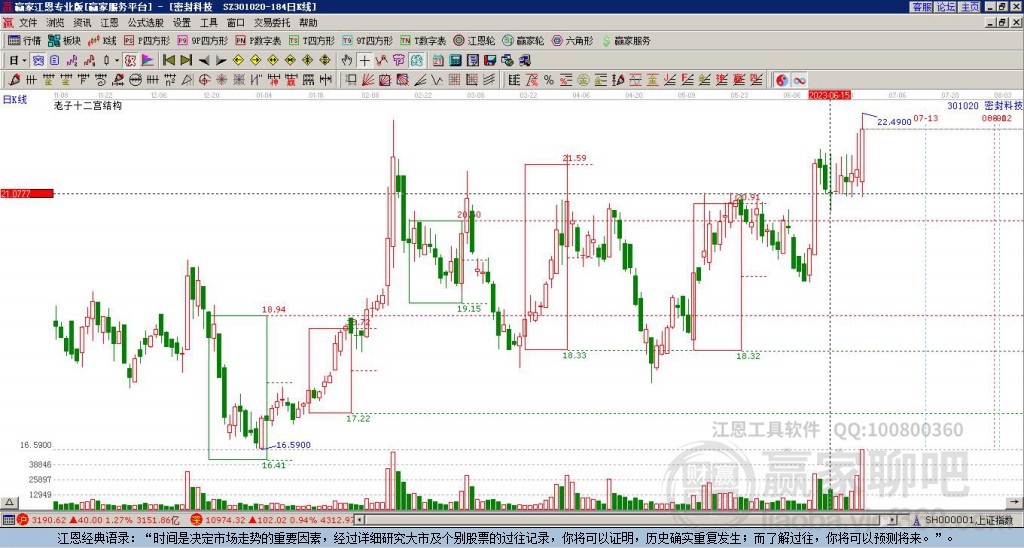Viewport: 1024px width, 548px height.
Task: Open the 行情 market quotes view
Action: (25, 40)
